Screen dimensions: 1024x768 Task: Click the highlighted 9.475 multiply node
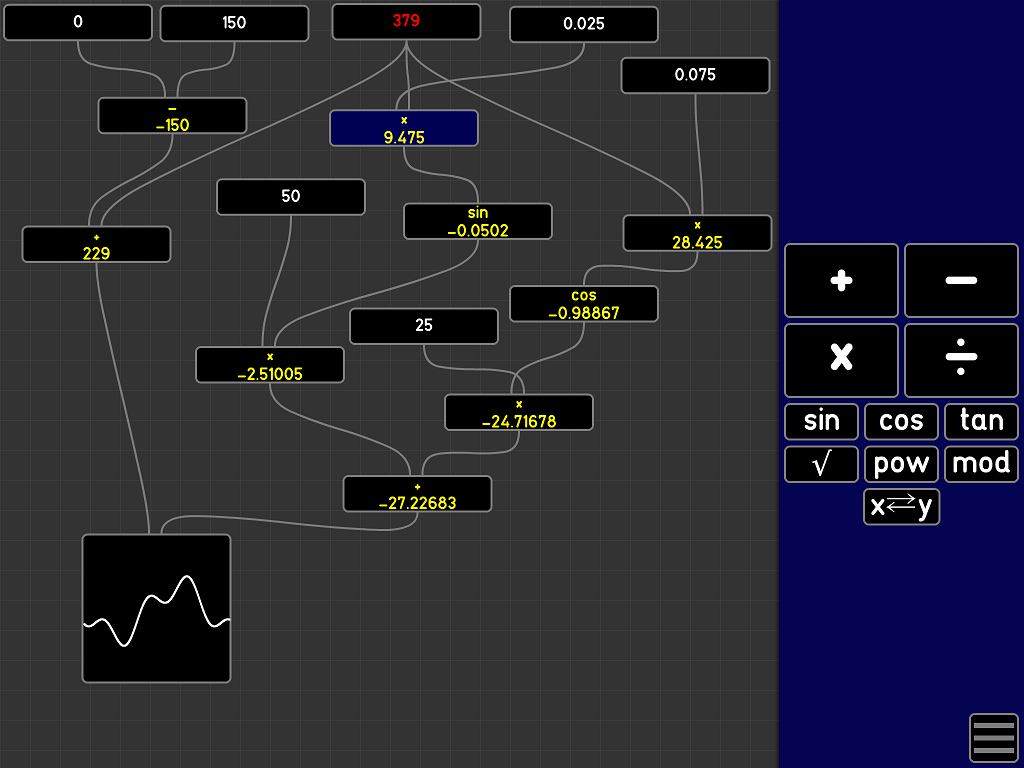(x=404, y=128)
